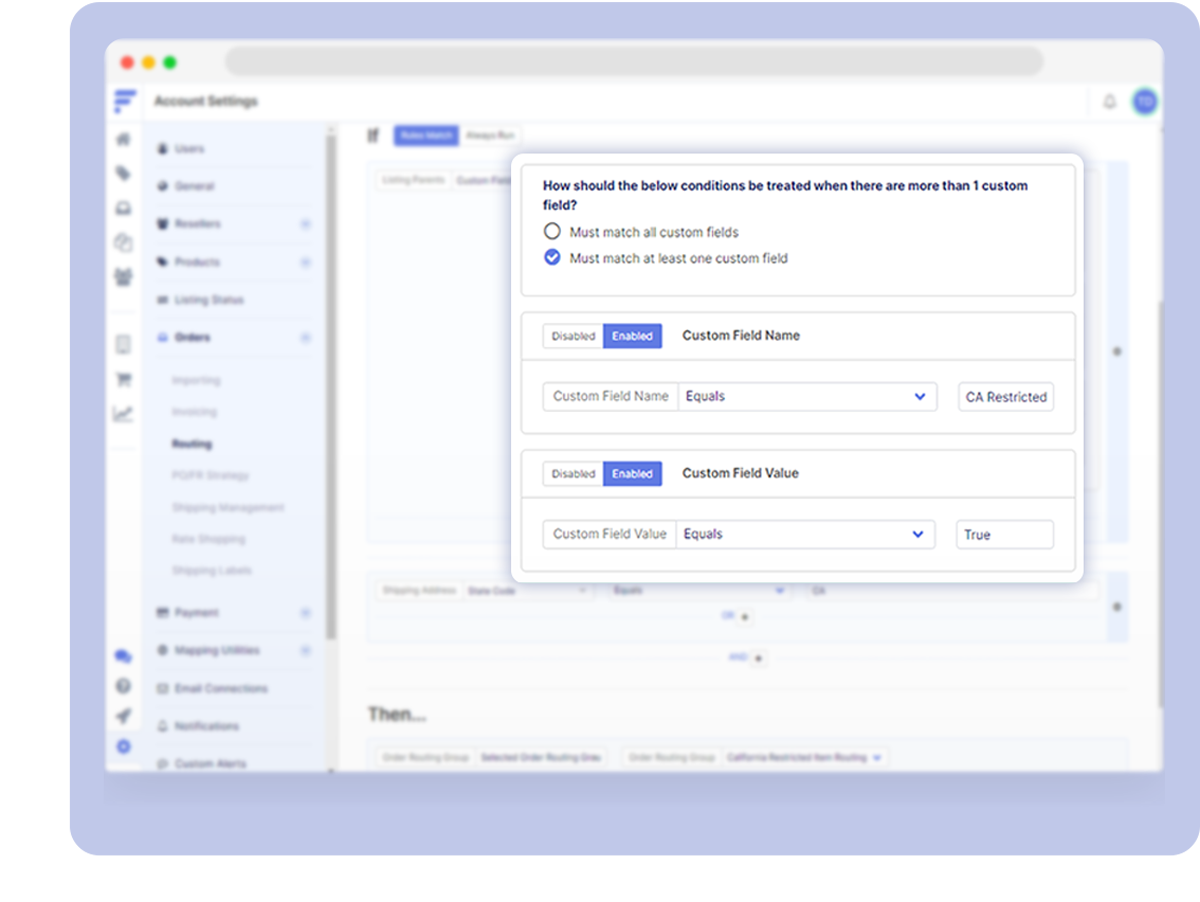This screenshot has width=1200, height=902.
Task: Disable the Custom Field Name condition
Action: coord(573,336)
